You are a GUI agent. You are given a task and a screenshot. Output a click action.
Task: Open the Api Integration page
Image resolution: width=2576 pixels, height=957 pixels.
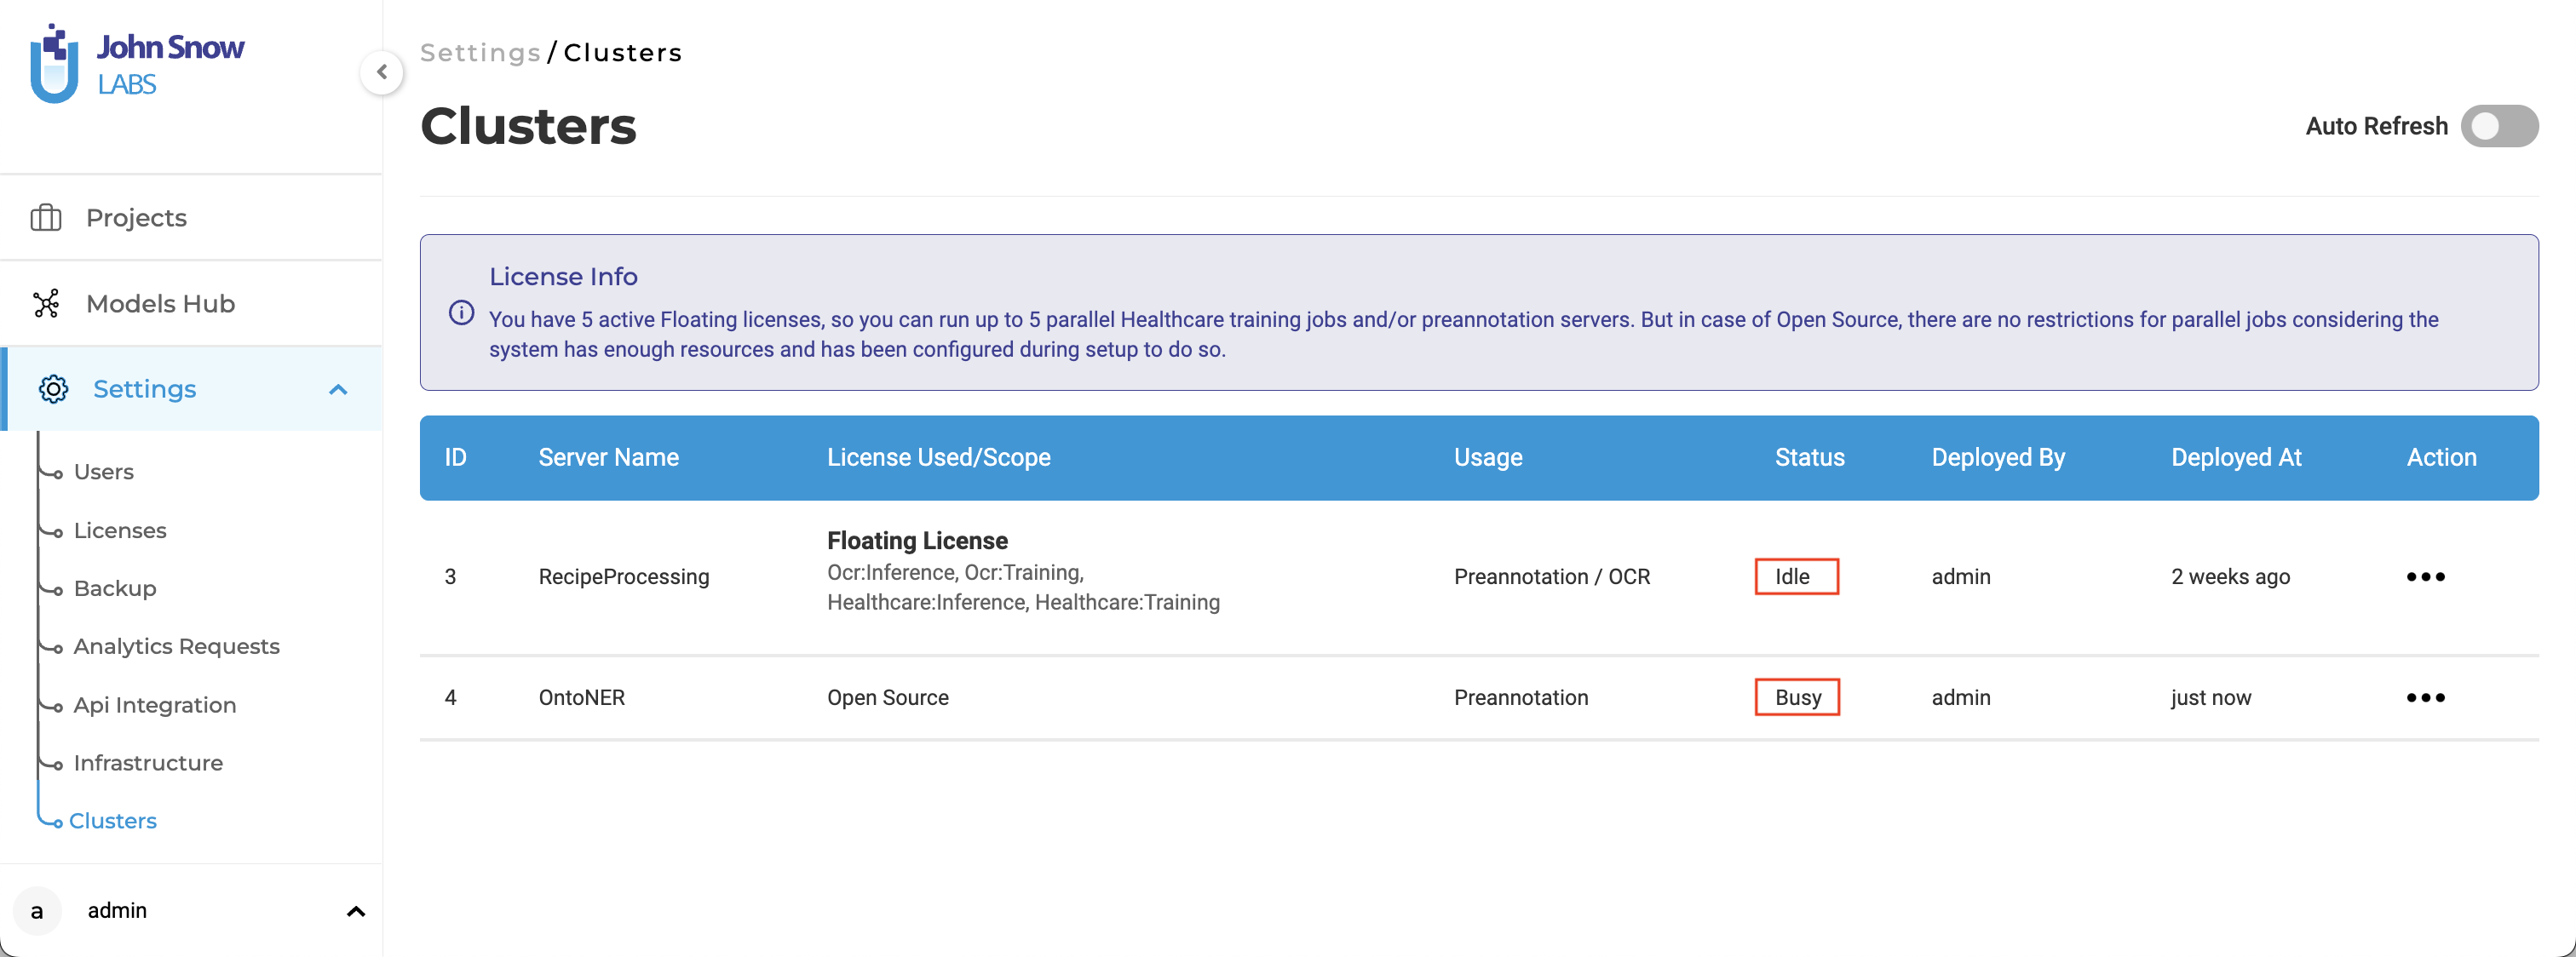click(155, 705)
